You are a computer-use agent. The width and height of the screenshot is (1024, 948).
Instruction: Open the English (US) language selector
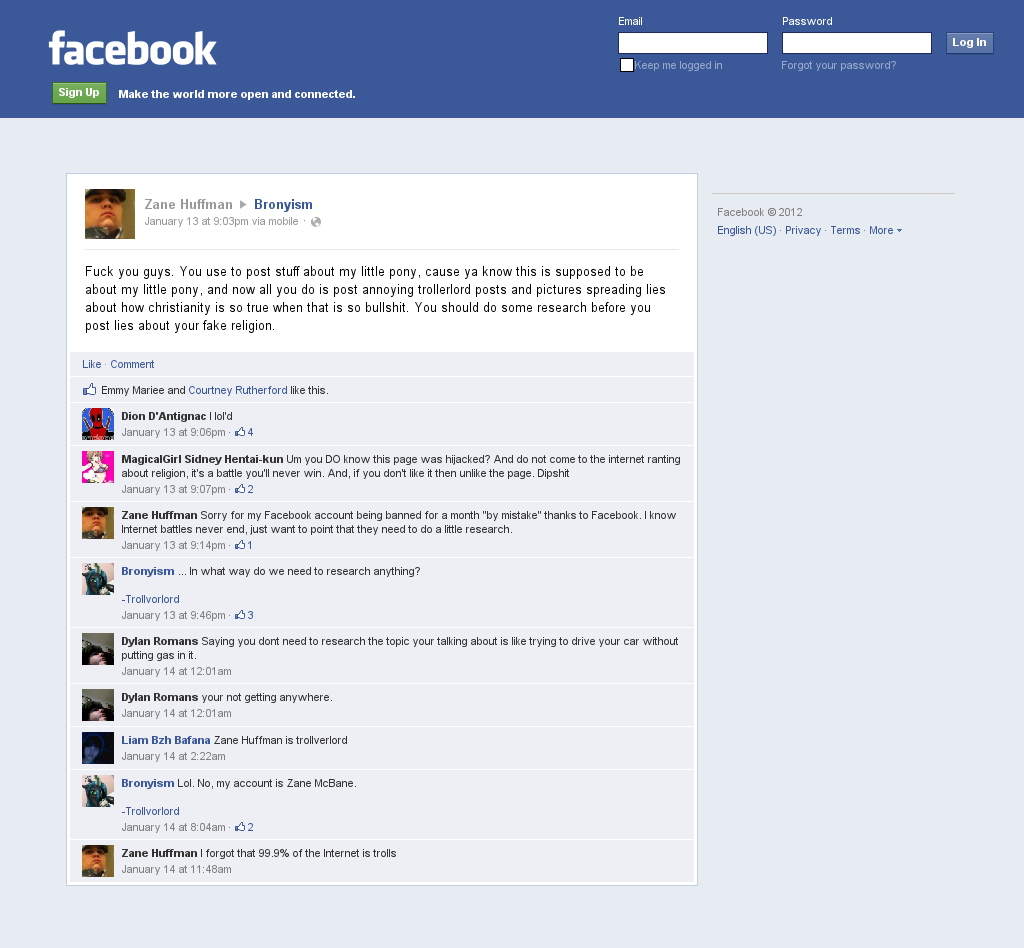746,230
